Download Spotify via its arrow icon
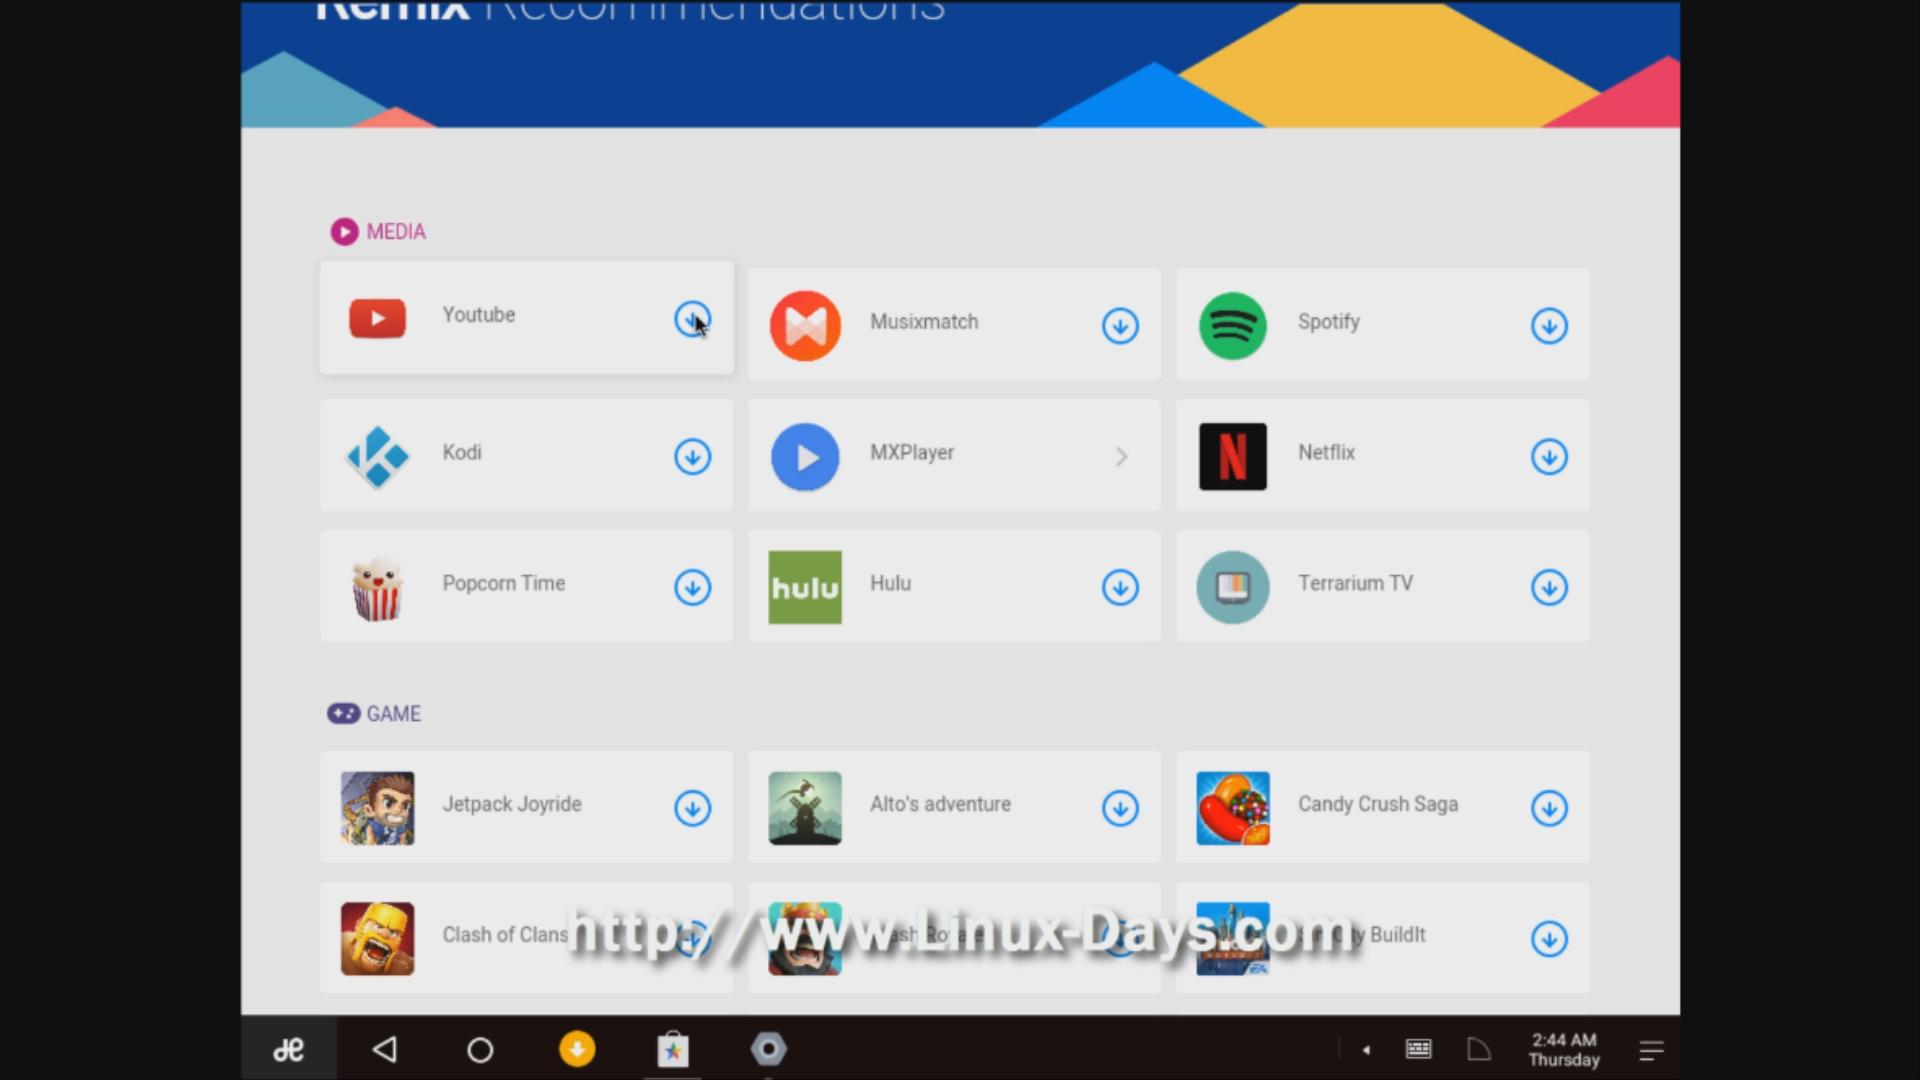Screen dimensions: 1920x1080 pos(1548,326)
